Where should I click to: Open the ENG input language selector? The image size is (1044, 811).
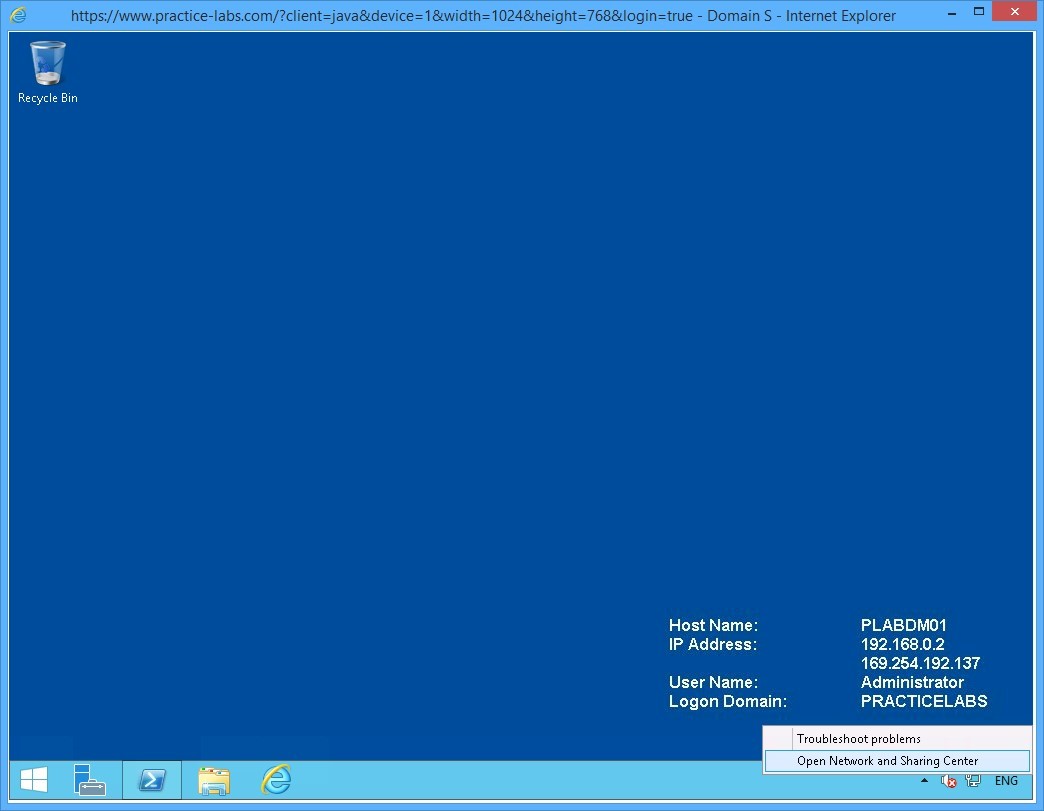tap(1006, 781)
